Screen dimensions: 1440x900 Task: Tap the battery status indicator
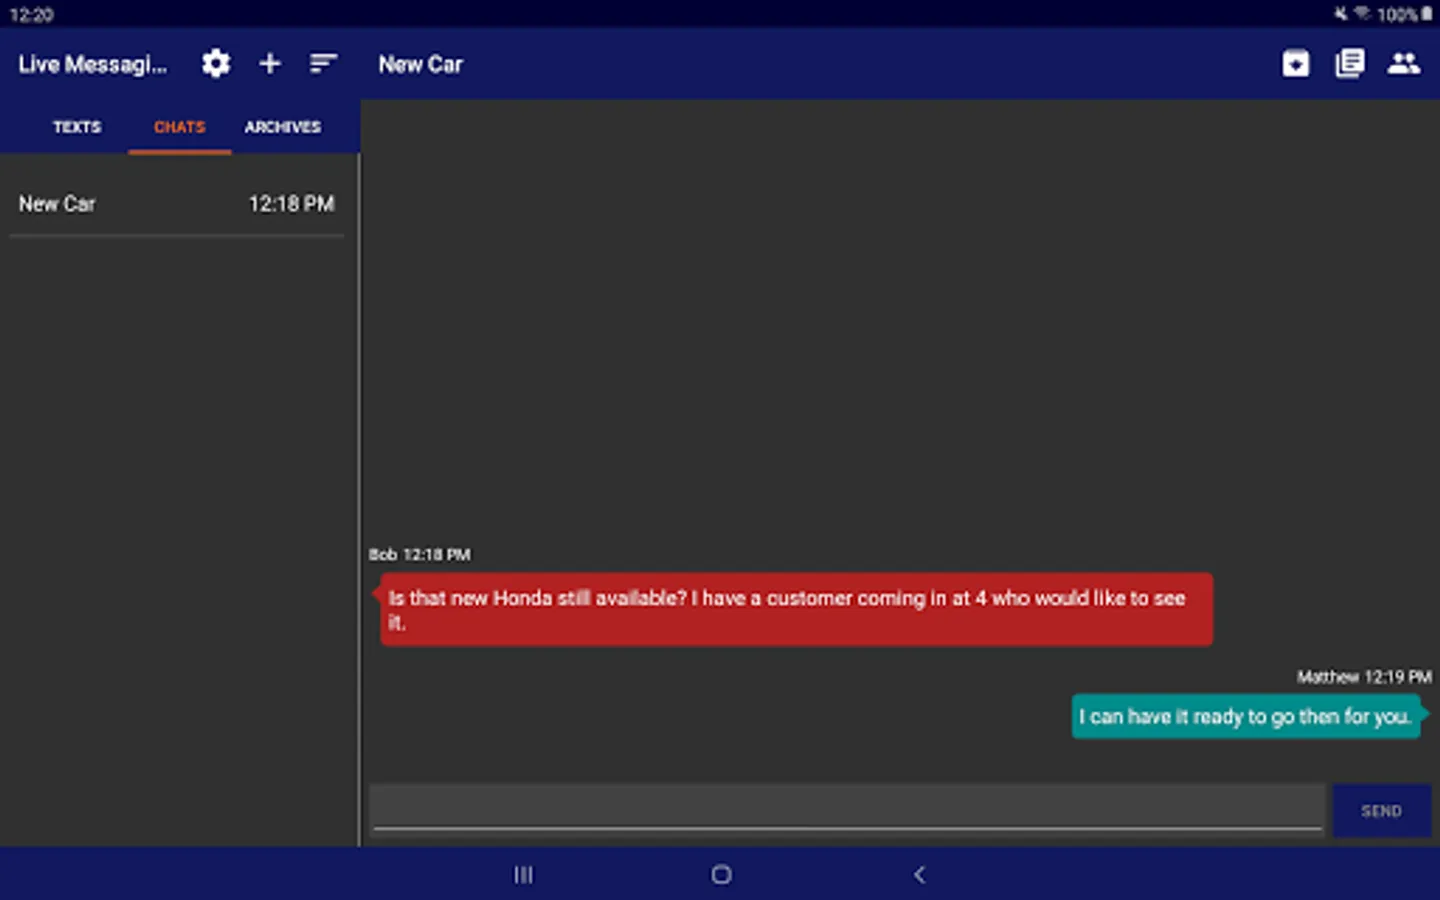(1427, 14)
